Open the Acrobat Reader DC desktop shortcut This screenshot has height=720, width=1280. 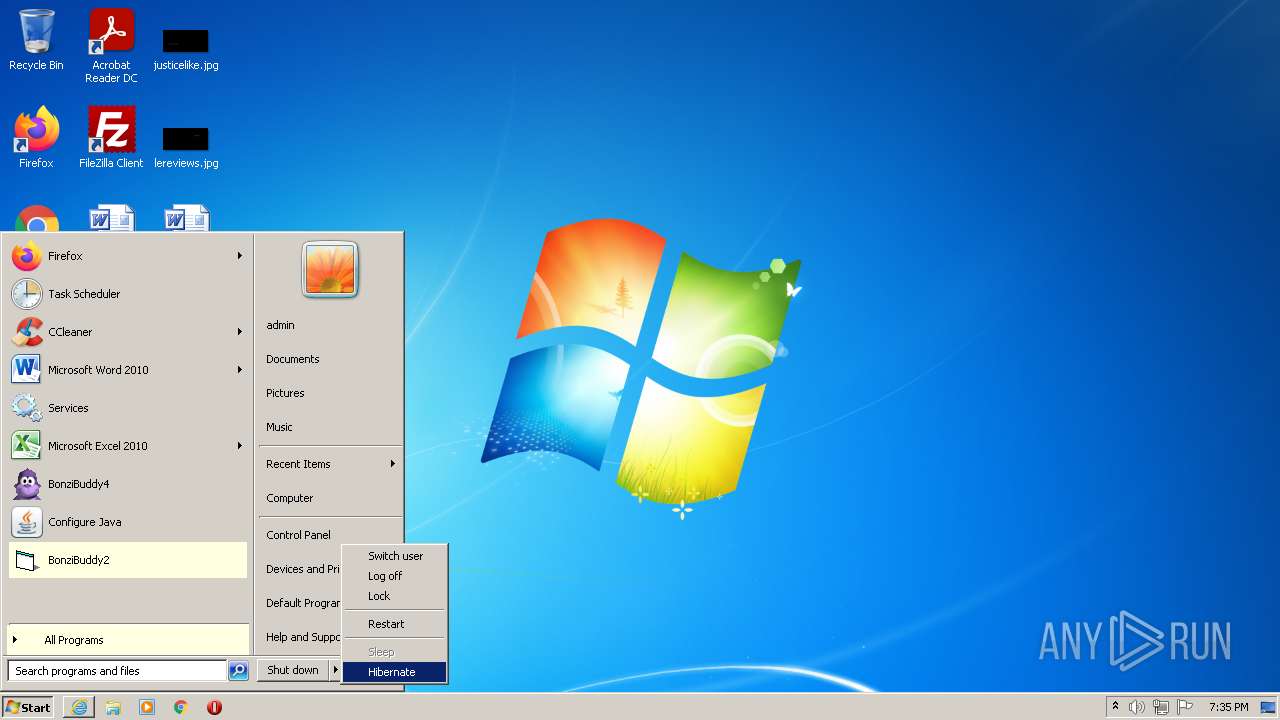coord(111,47)
